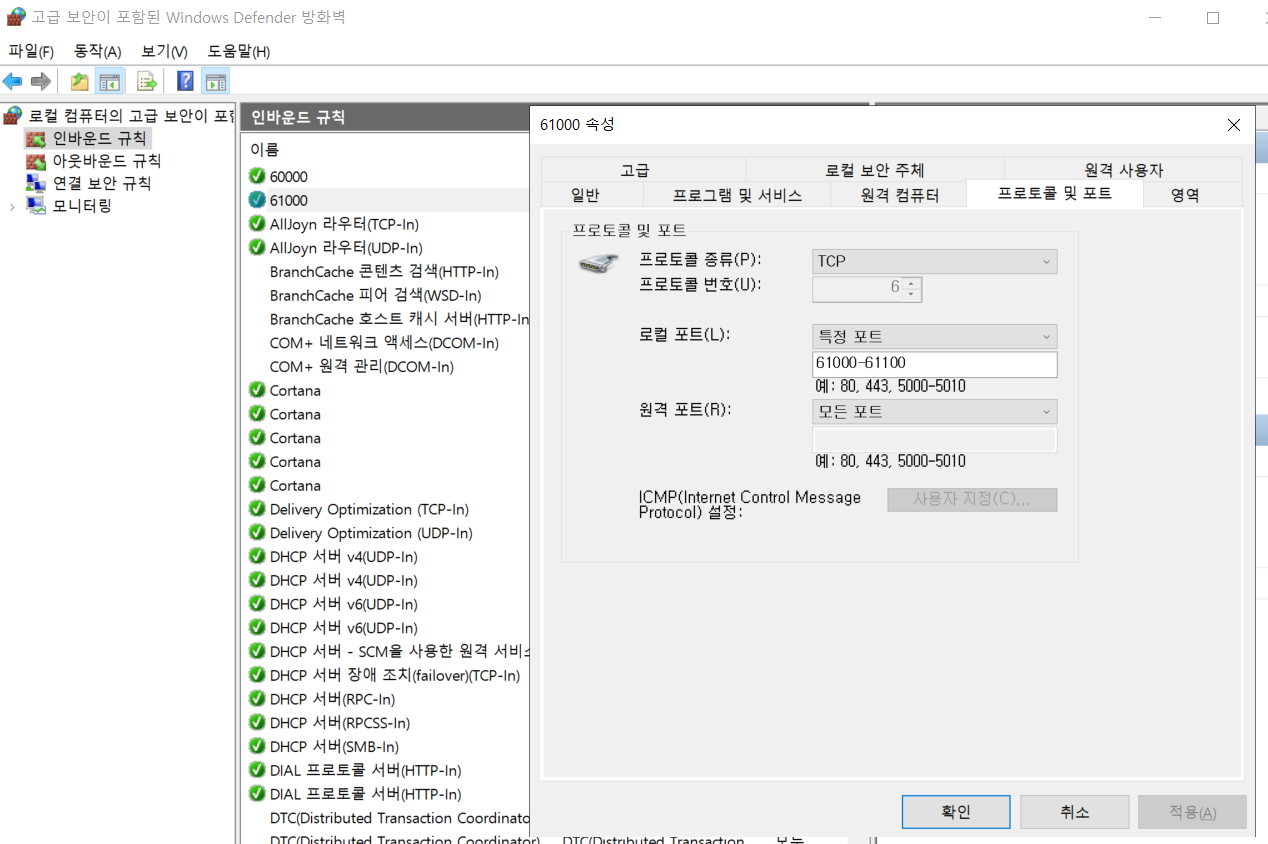Click the Export List toolbar icon
The image size is (1268, 844).
(x=147, y=82)
